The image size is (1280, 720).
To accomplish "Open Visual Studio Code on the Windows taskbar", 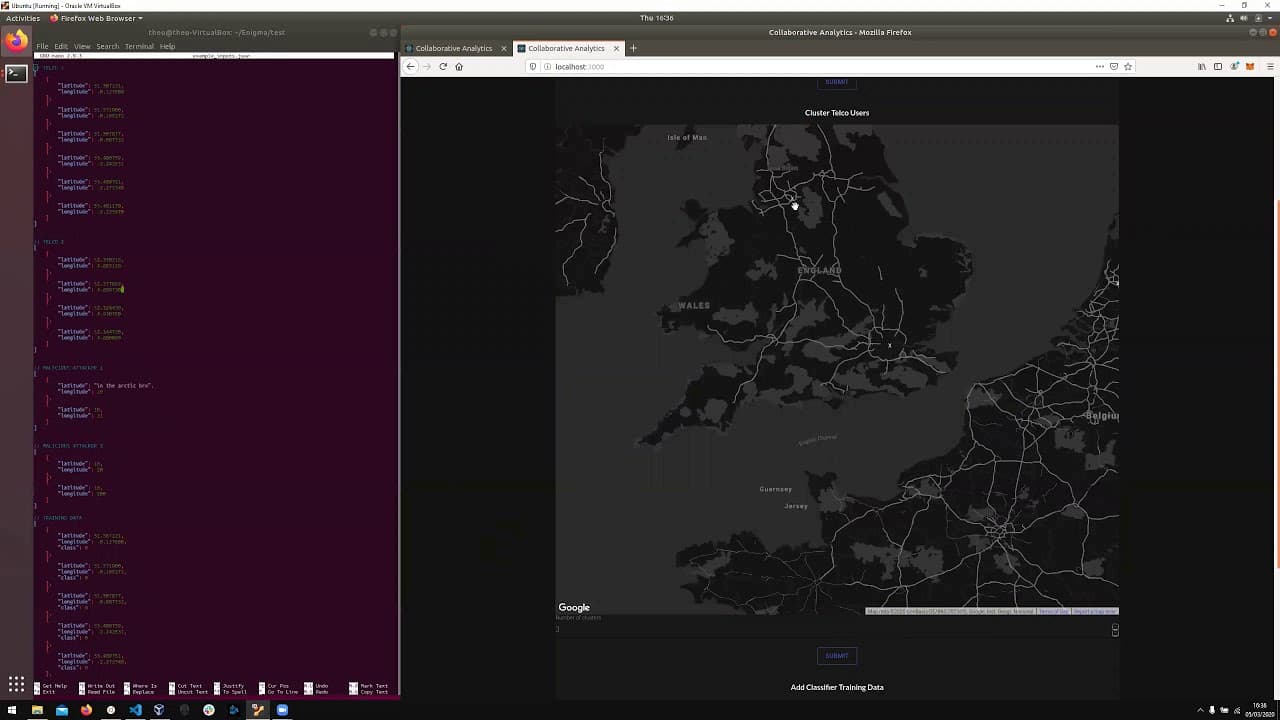I will (135, 710).
